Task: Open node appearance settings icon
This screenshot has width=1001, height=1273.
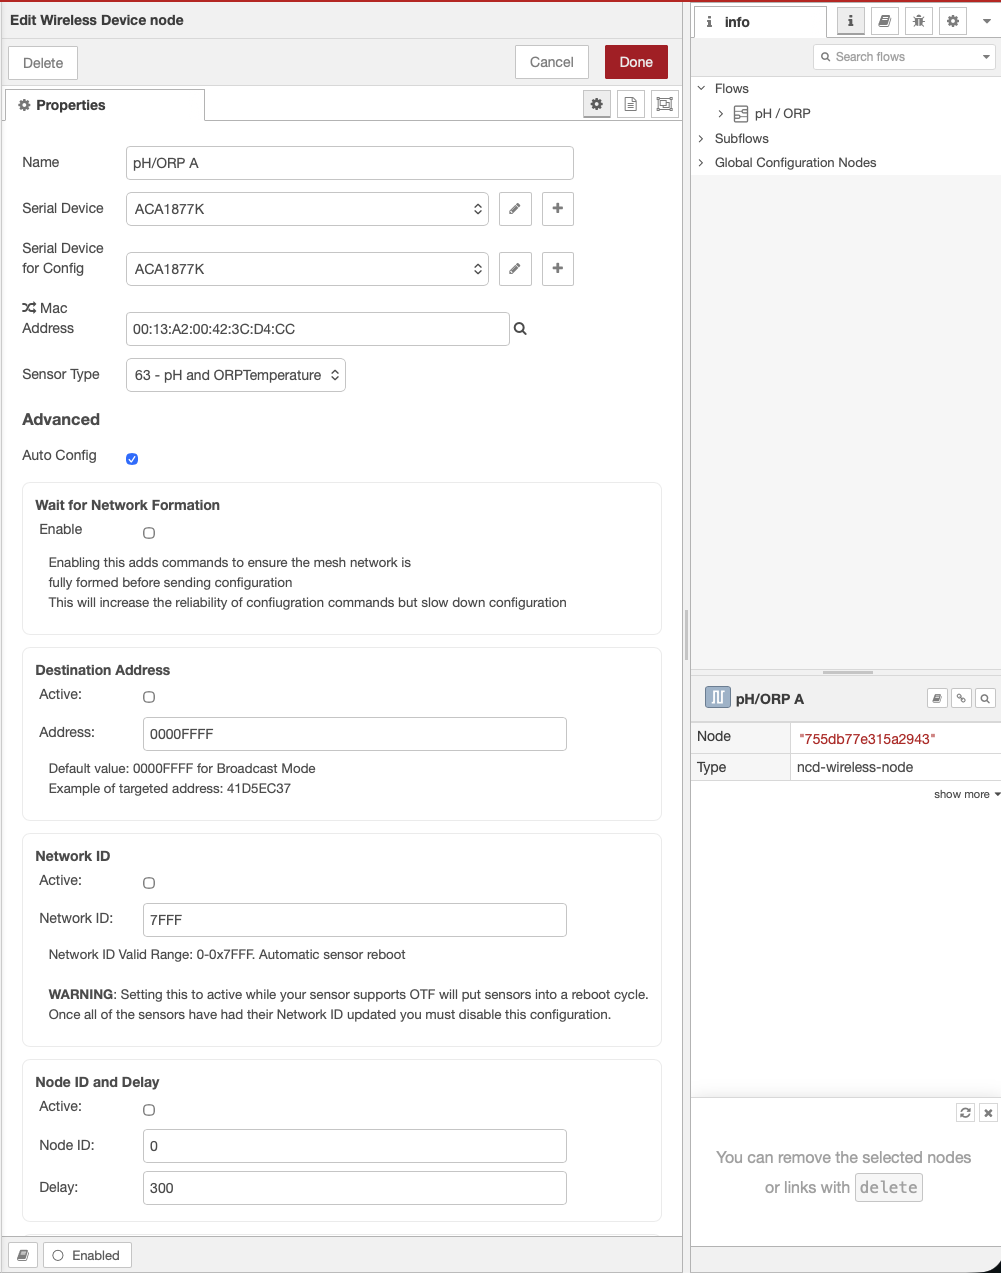Action: point(664,104)
